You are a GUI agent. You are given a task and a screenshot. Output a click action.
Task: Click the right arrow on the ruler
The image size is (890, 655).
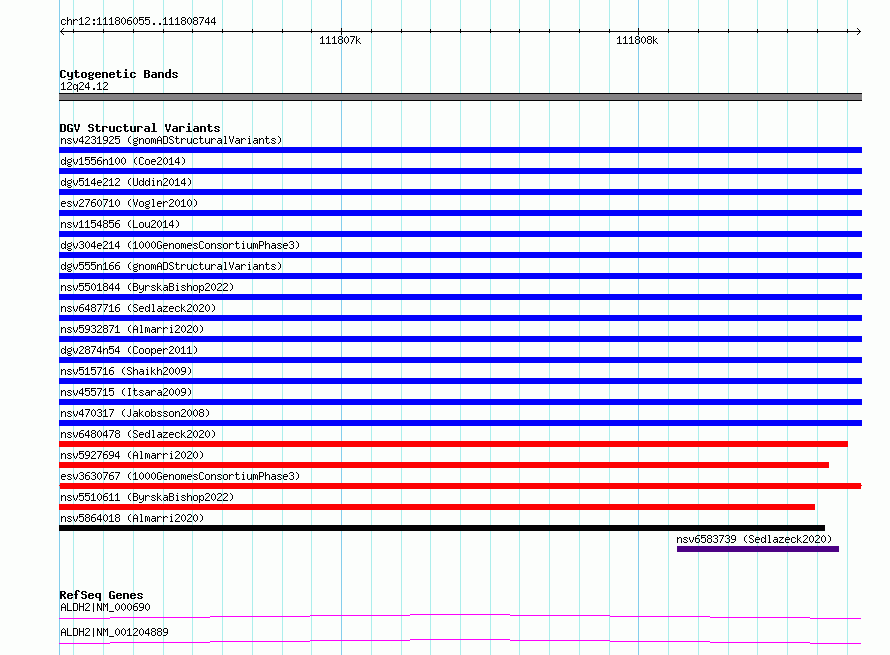[858, 31]
